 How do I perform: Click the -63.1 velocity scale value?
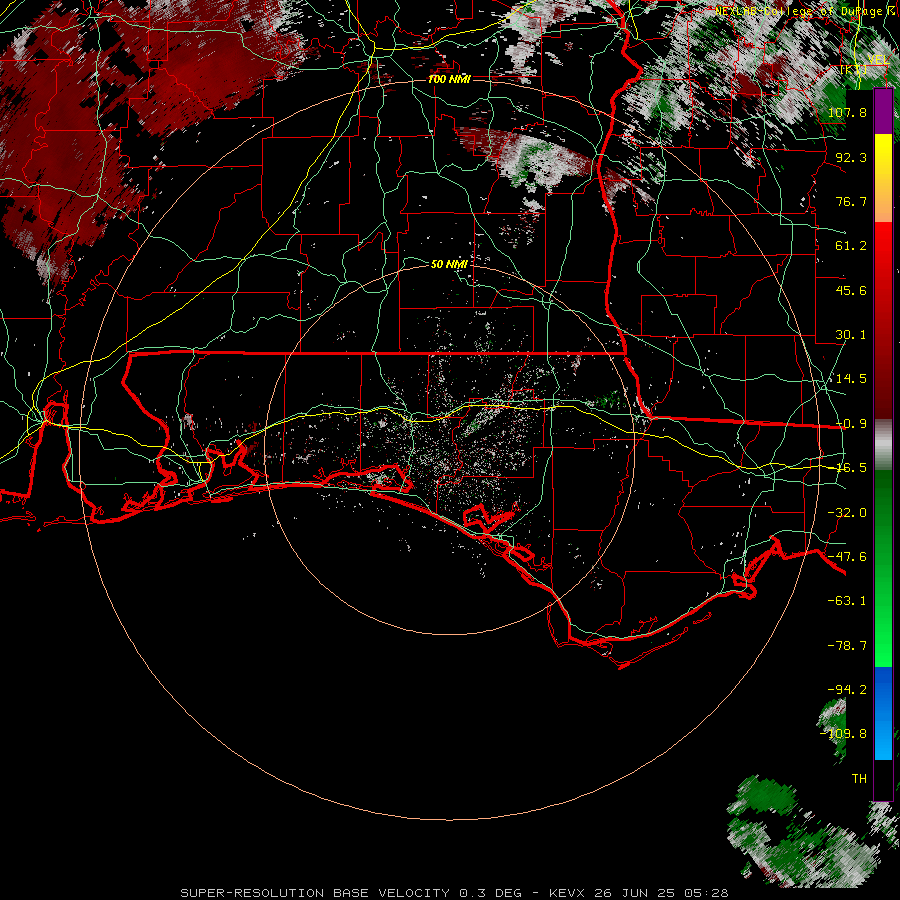(847, 600)
